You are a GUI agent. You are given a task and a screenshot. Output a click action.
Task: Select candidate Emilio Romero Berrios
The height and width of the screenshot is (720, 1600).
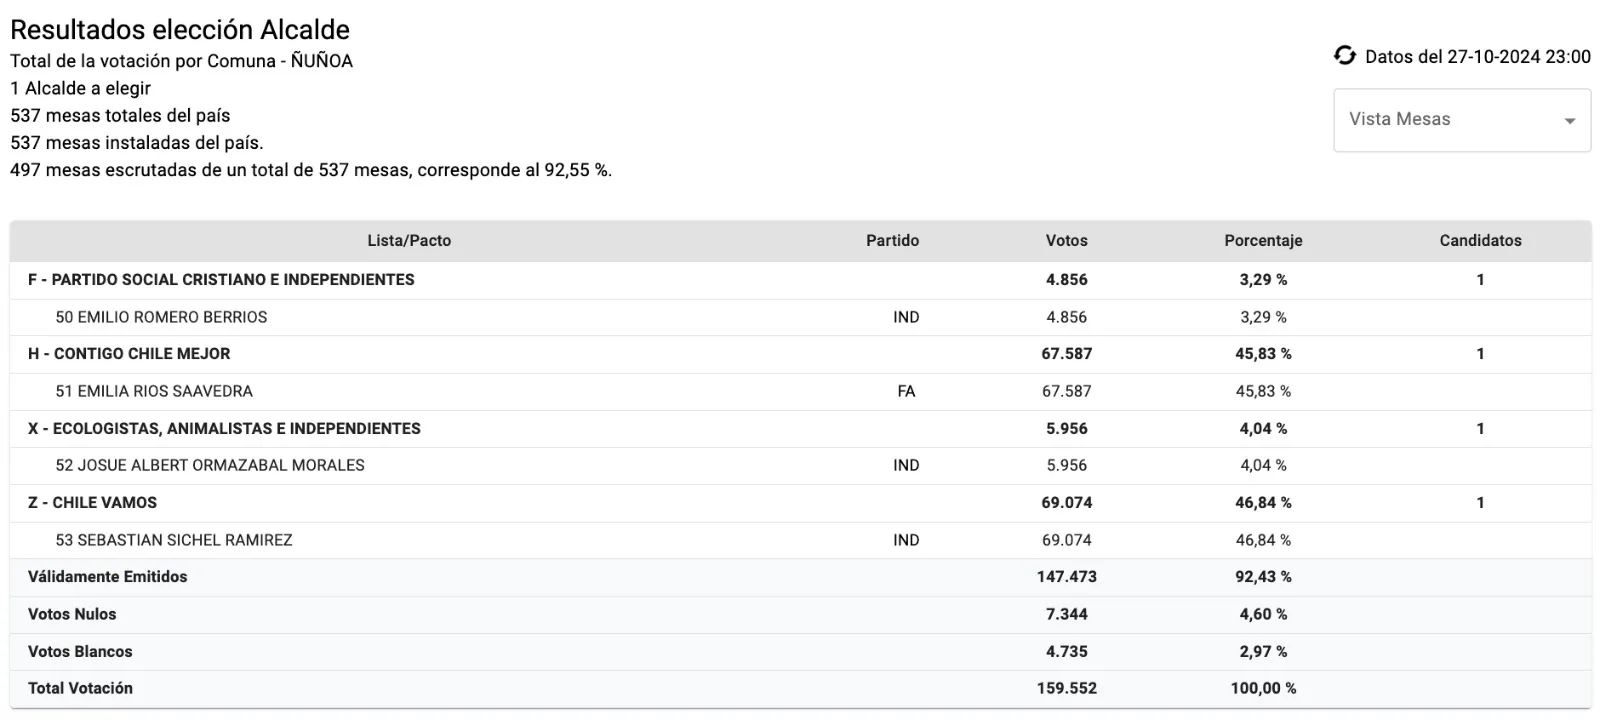pos(162,317)
